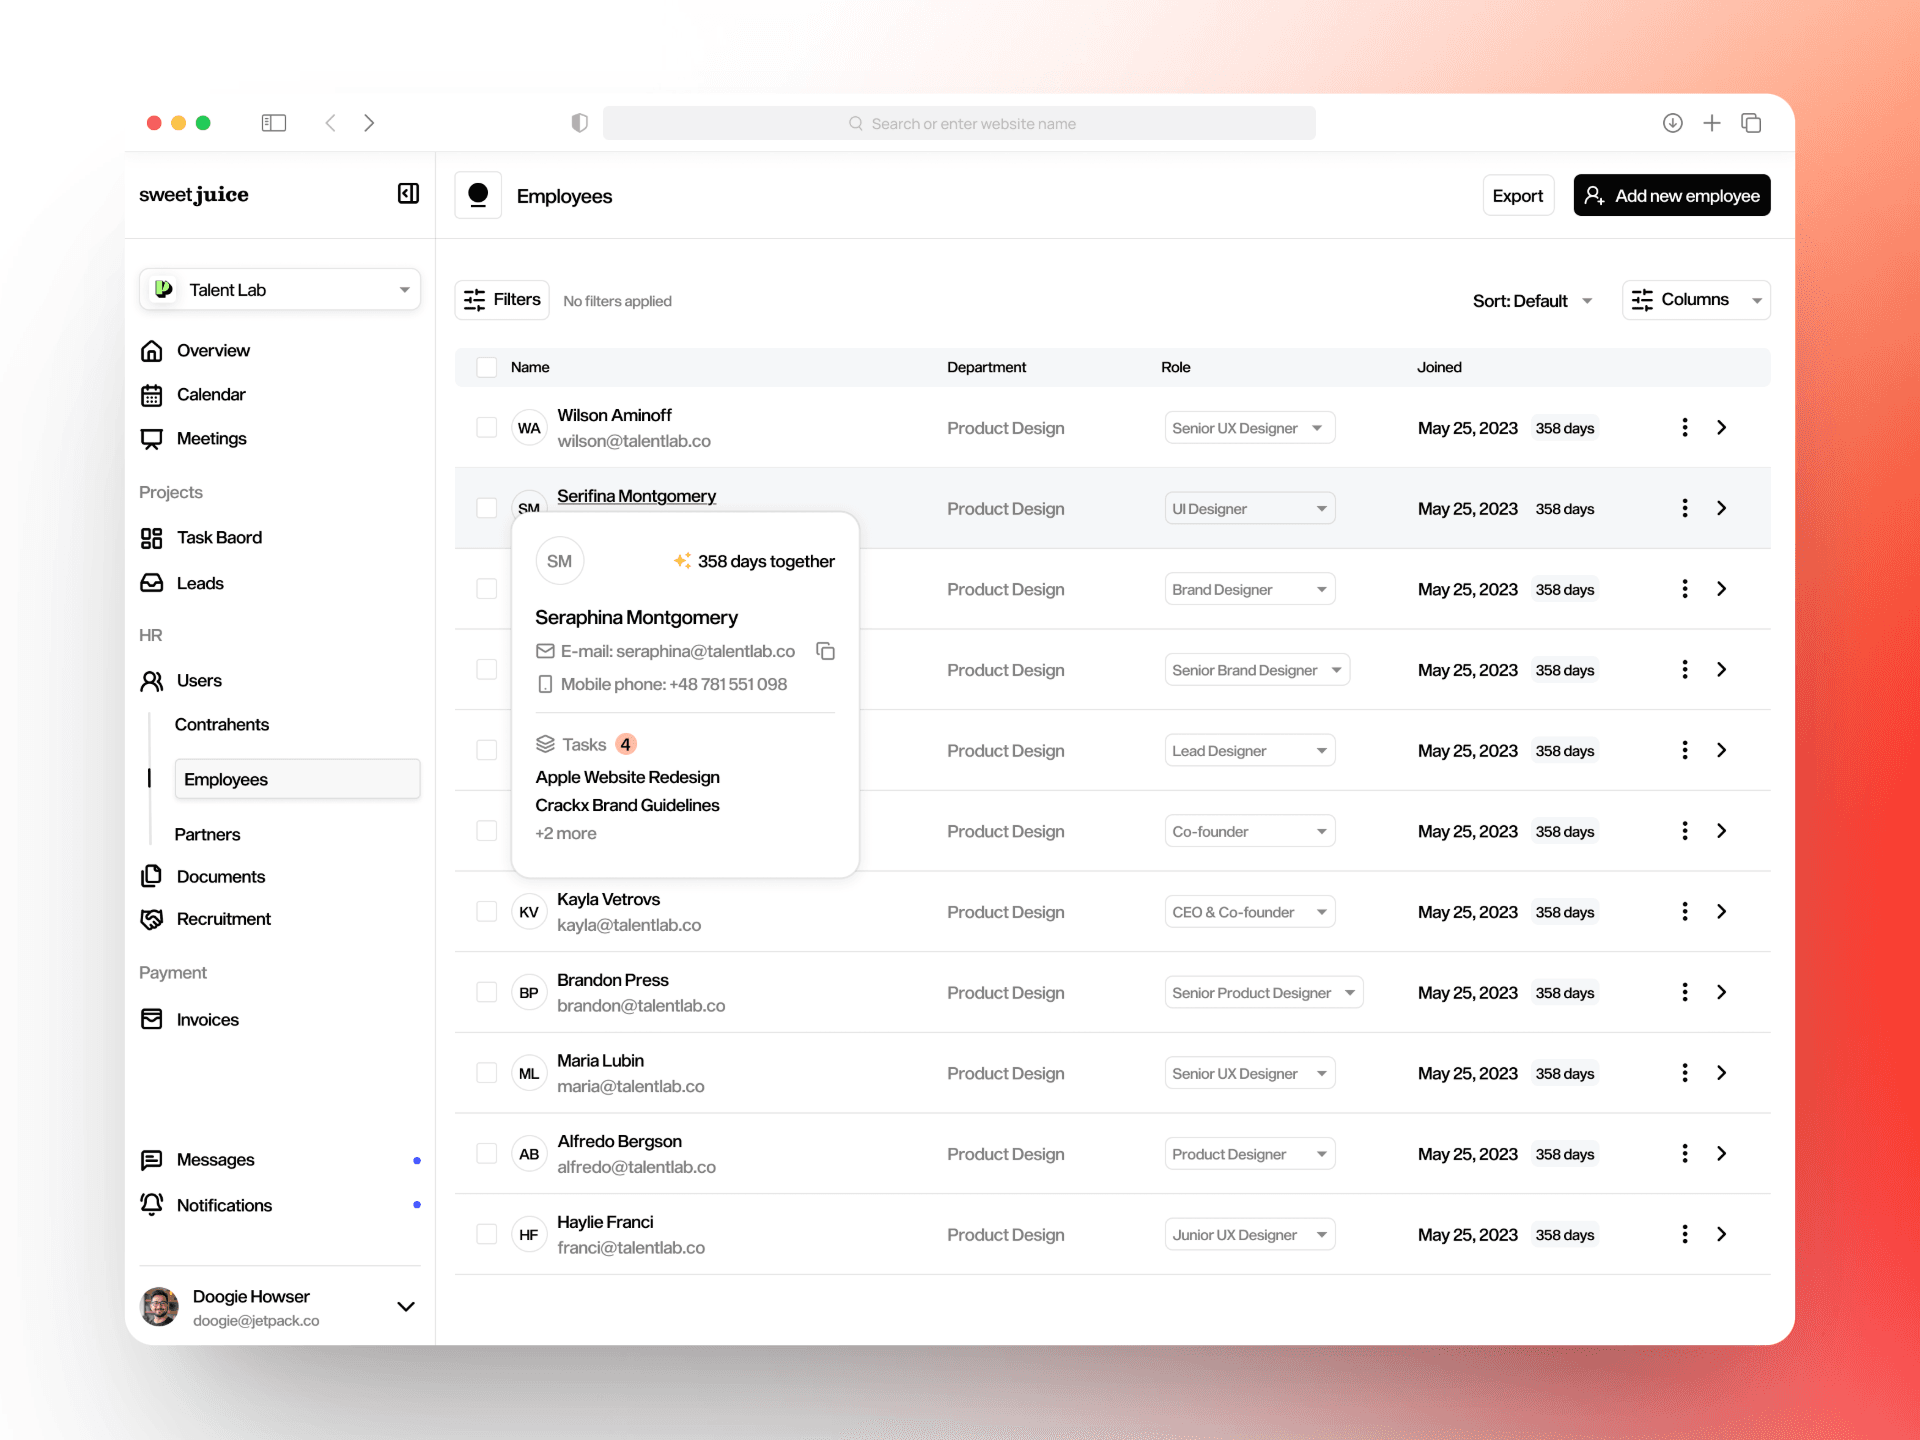Viewport: 1920px width, 1440px height.
Task: Open three-dot menu for Wilson Aminoff
Action: (x=1684, y=428)
